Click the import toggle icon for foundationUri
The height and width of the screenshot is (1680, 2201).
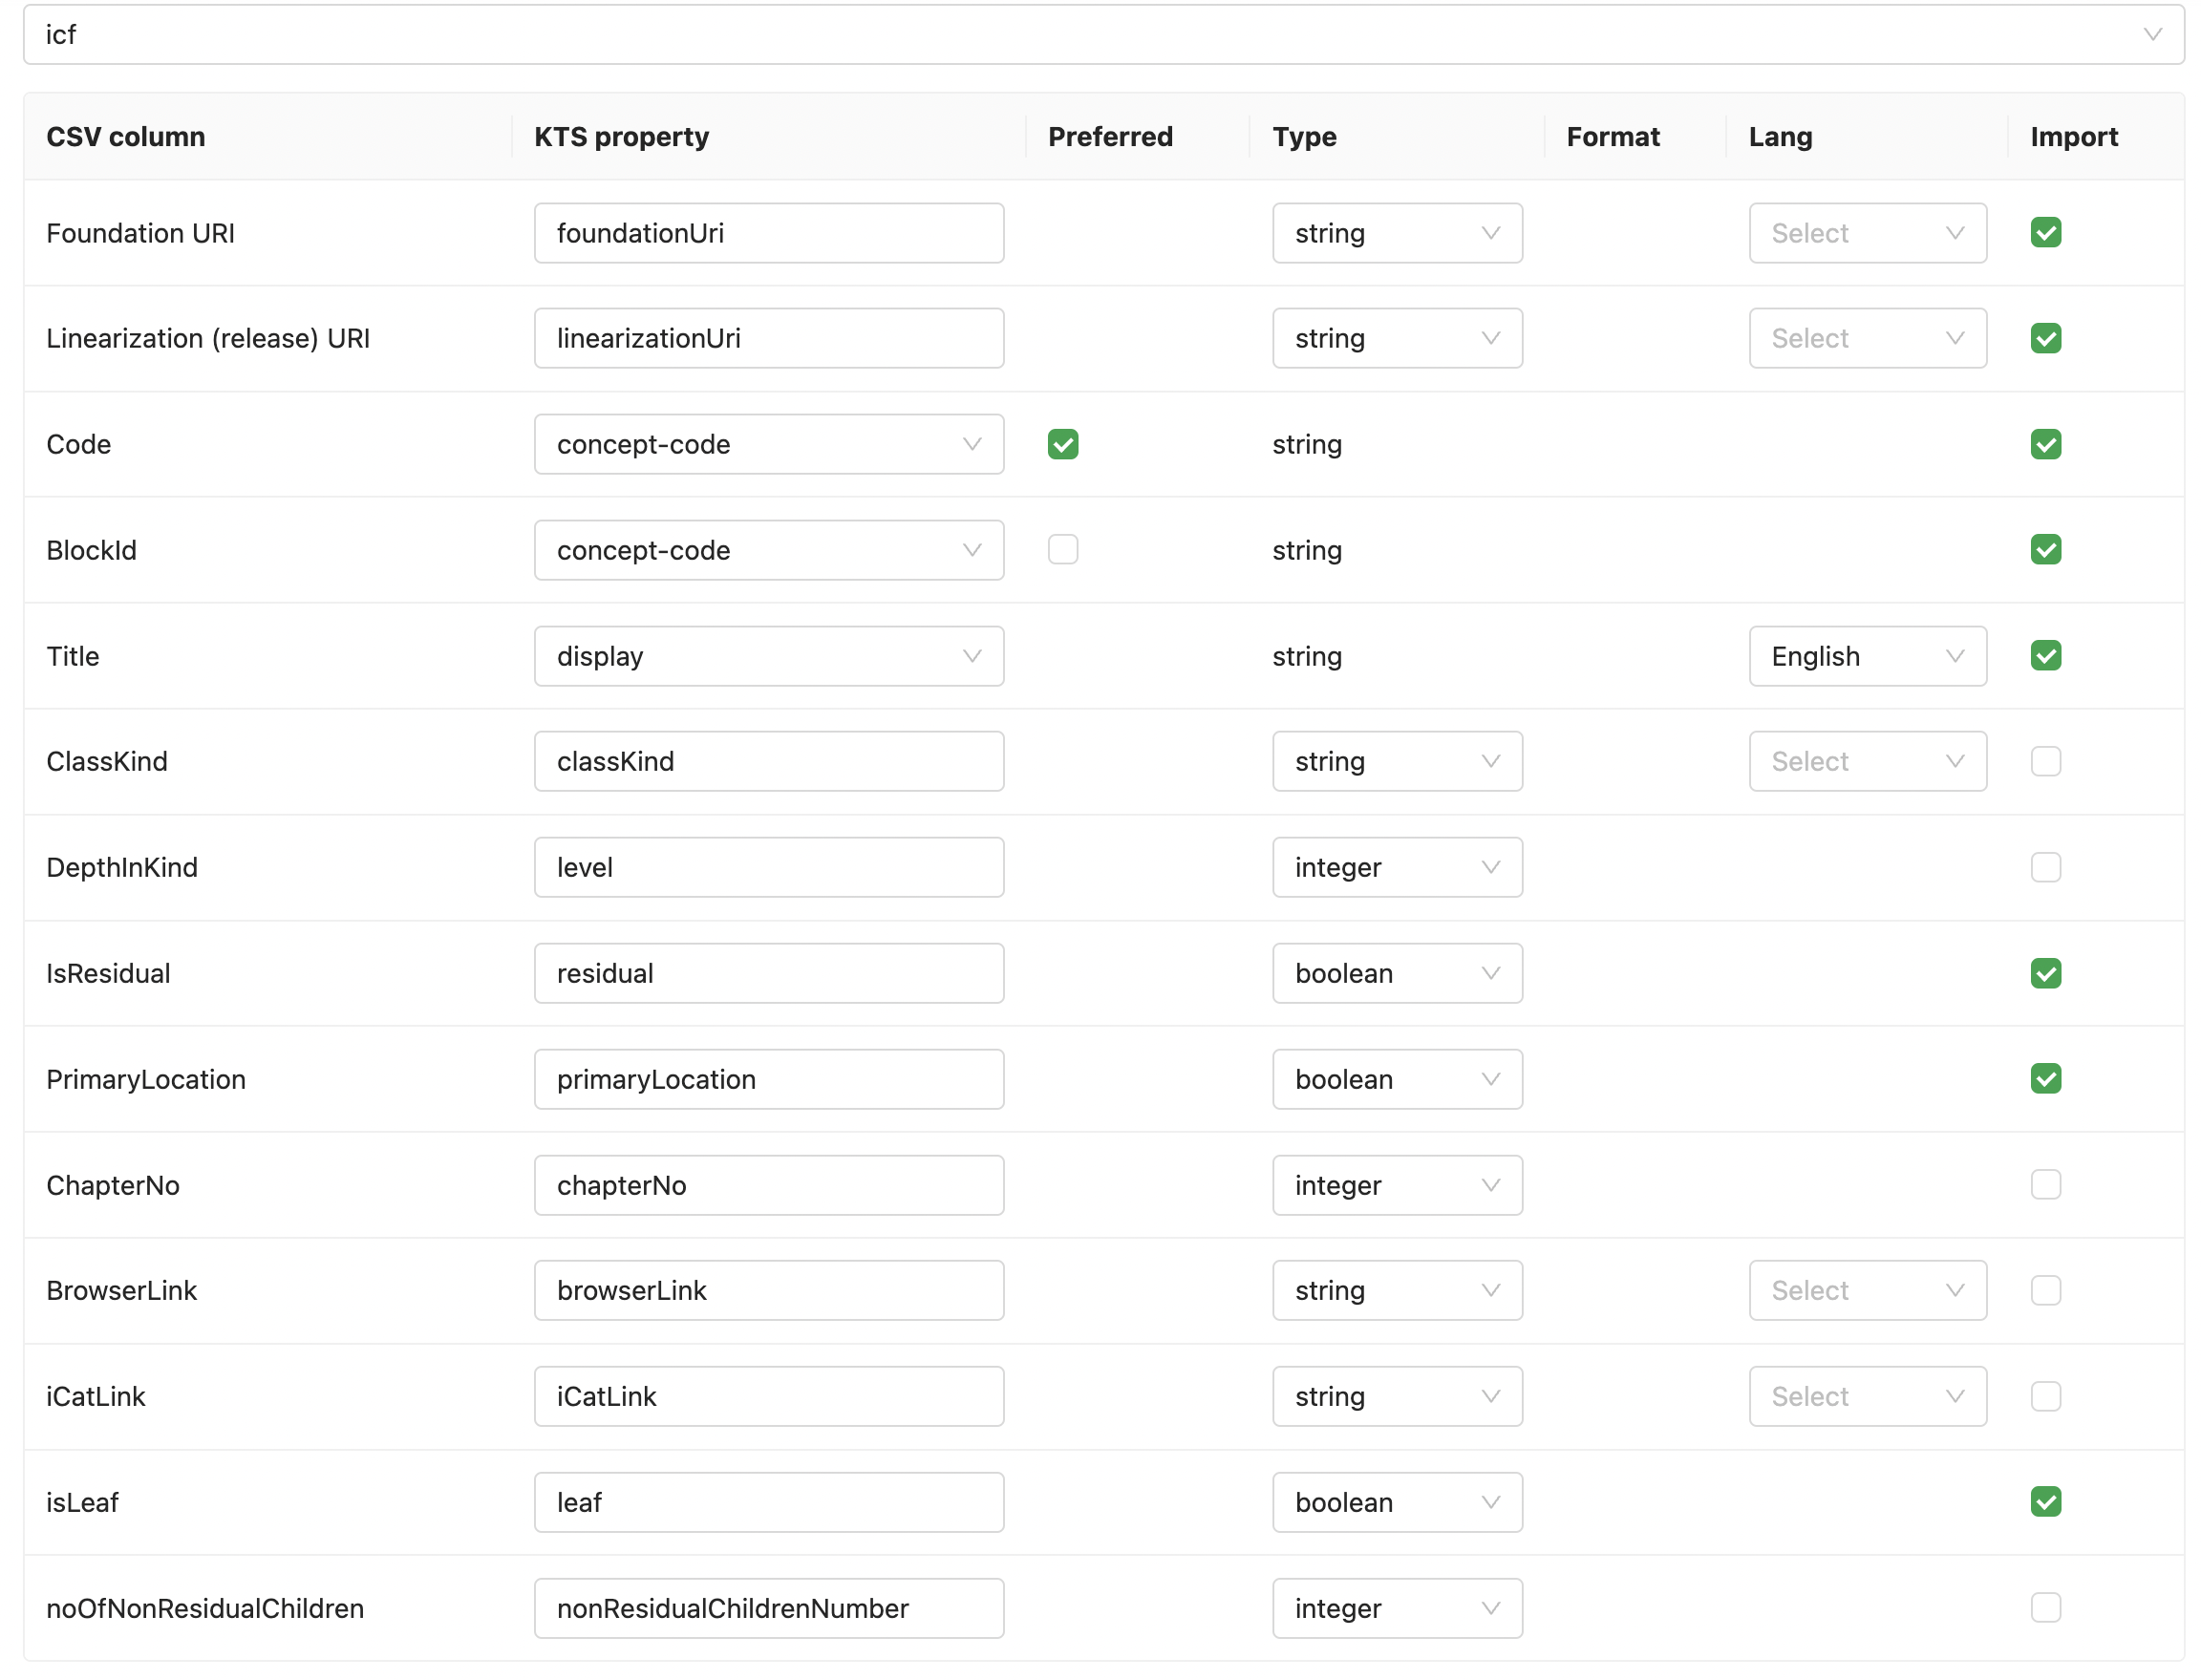coord(2045,231)
